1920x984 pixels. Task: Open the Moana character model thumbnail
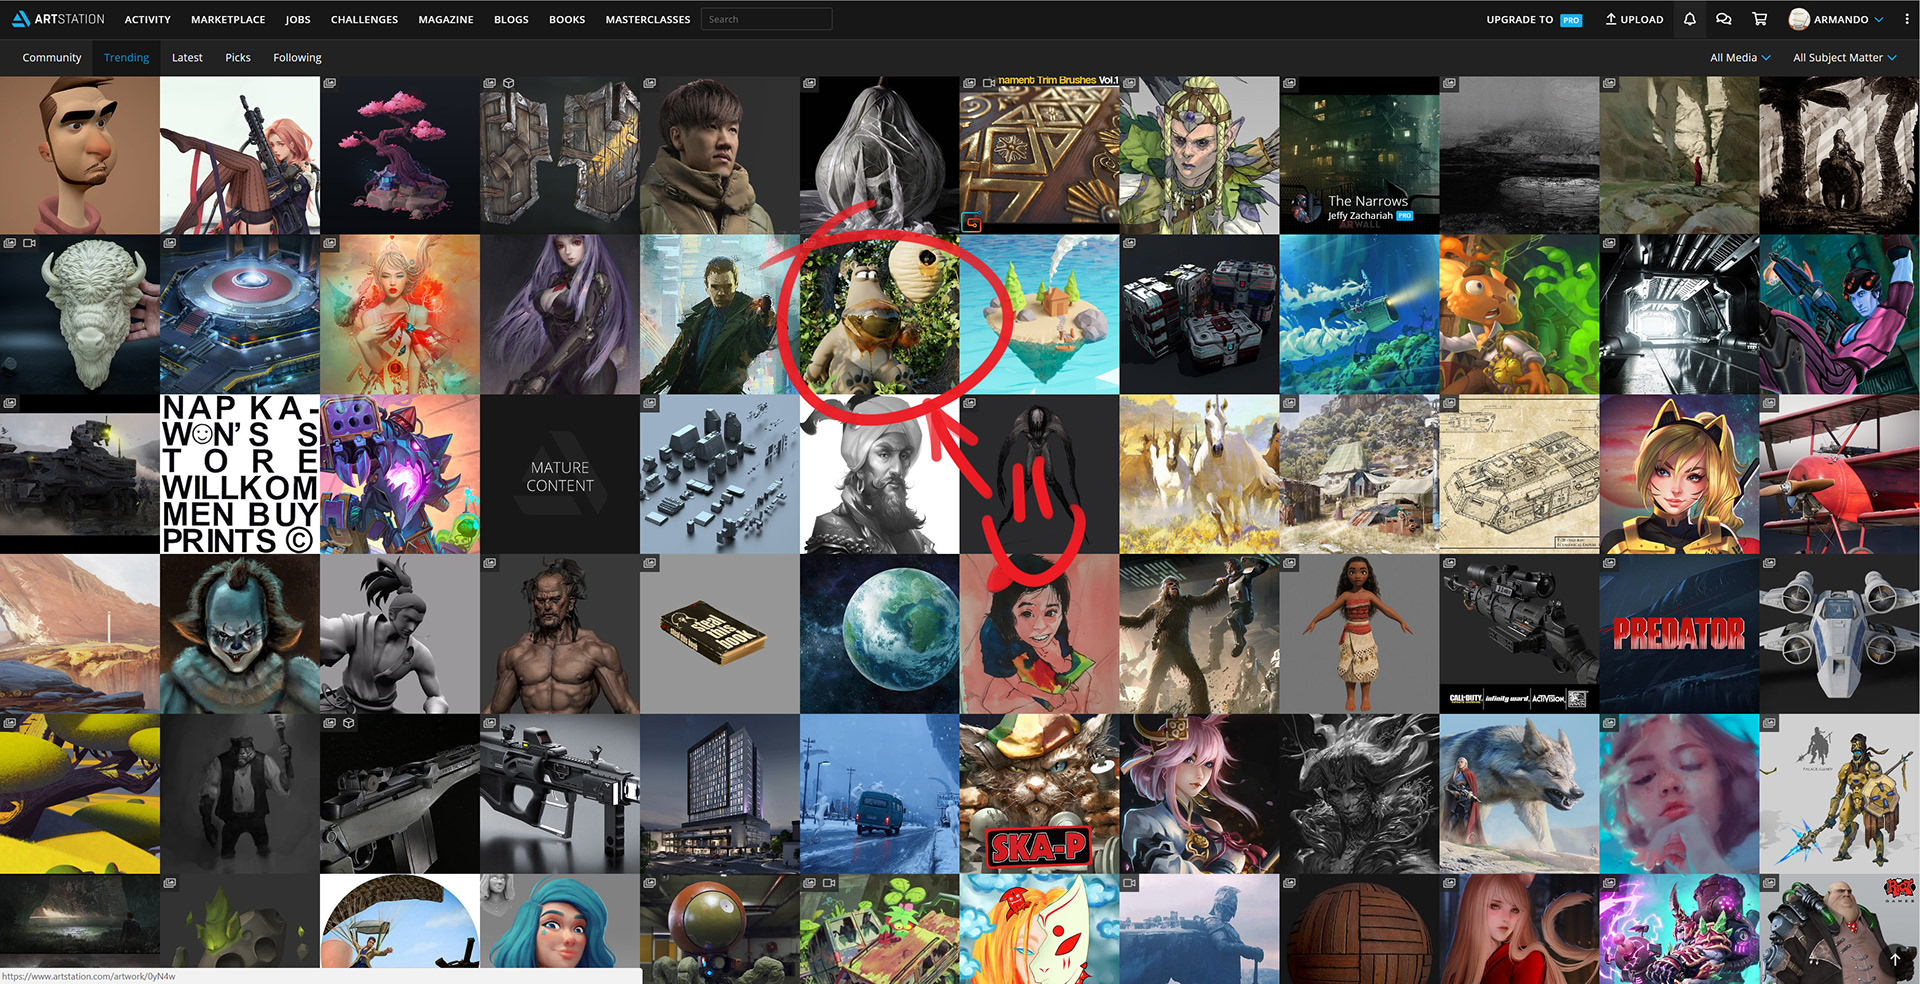tap(1360, 634)
